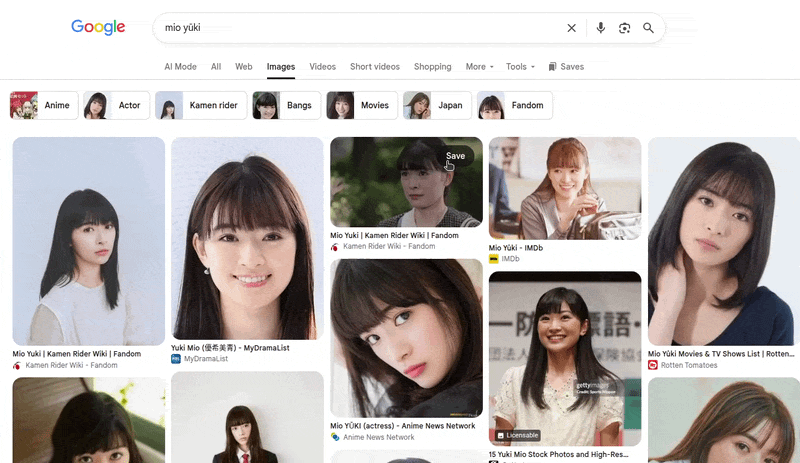This screenshot has height=463, width=800.
Task: Click the MyDramaList source favicon
Action: click(176, 359)
